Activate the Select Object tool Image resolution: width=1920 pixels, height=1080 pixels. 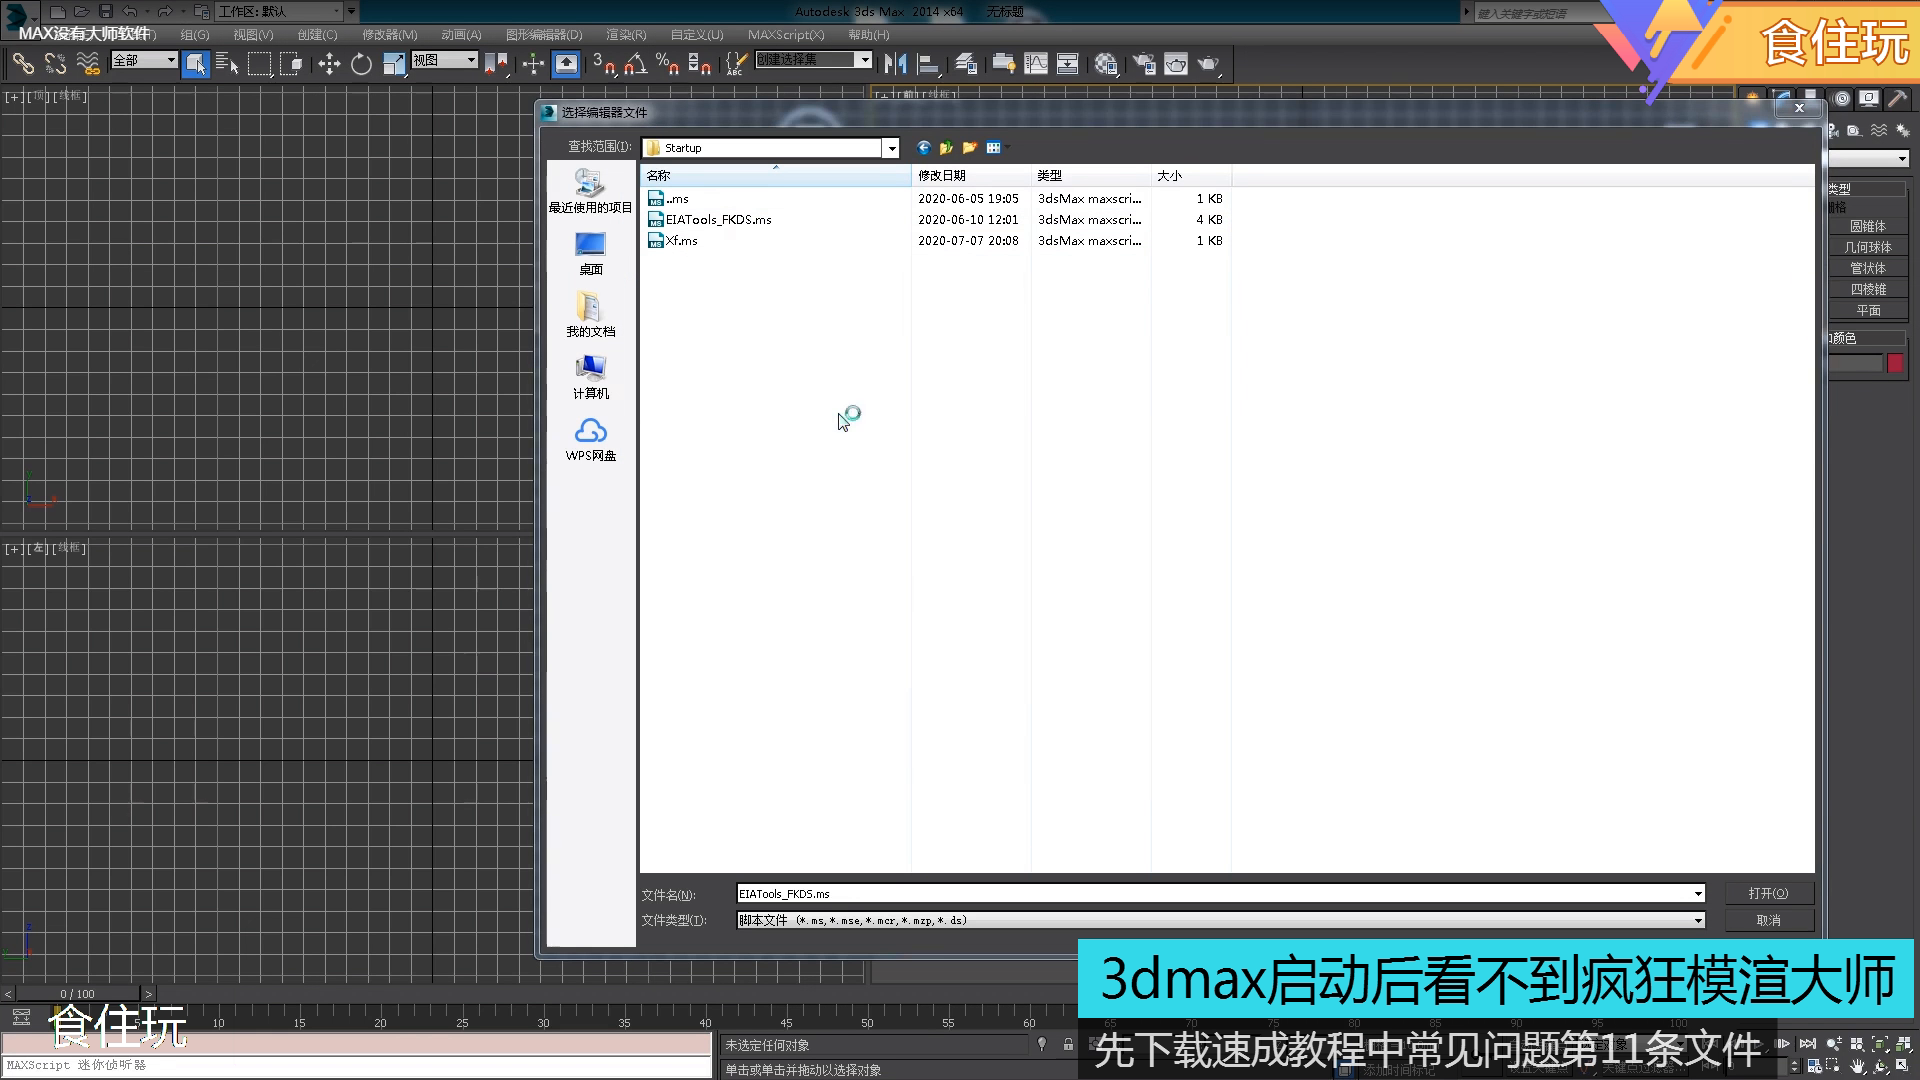pos(196,64)
